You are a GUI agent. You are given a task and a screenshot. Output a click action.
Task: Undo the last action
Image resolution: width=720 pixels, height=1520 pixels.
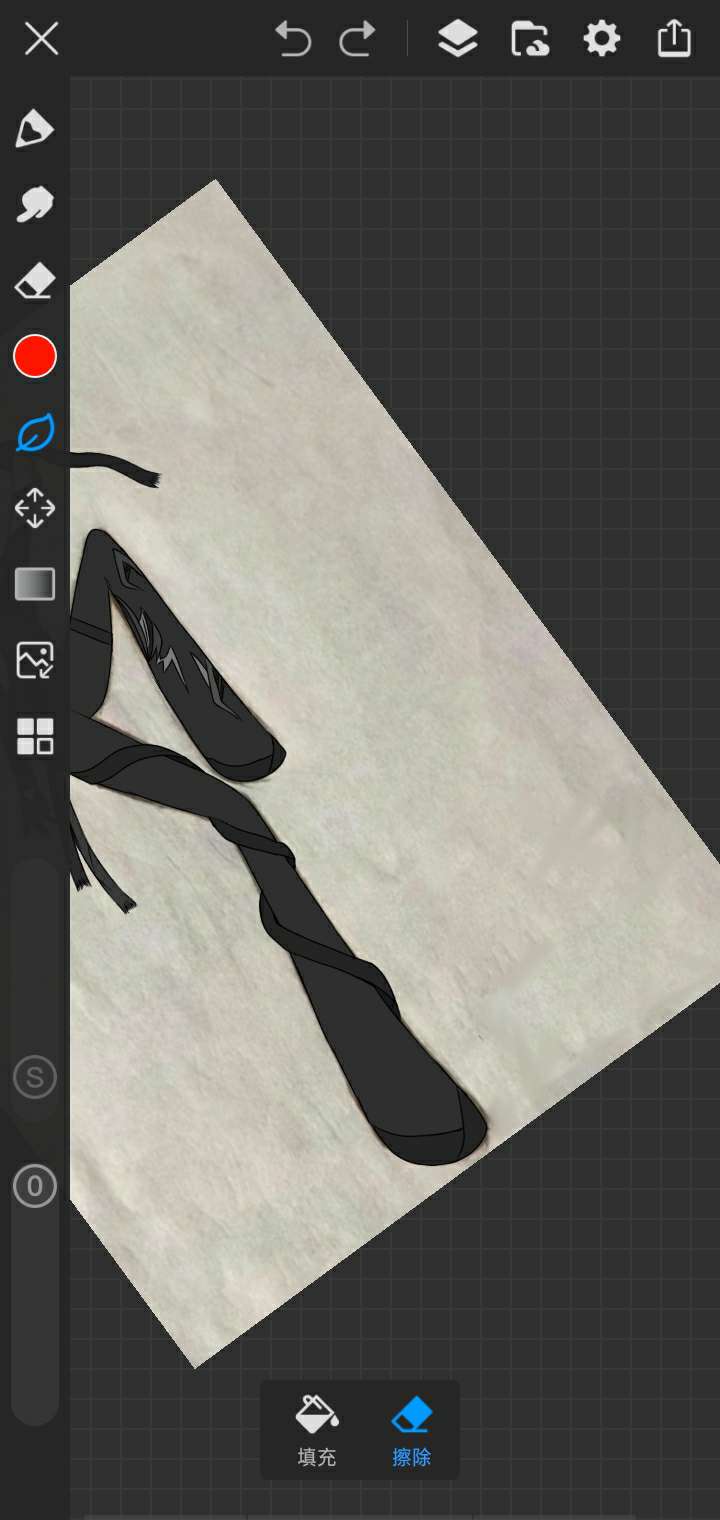293,40
